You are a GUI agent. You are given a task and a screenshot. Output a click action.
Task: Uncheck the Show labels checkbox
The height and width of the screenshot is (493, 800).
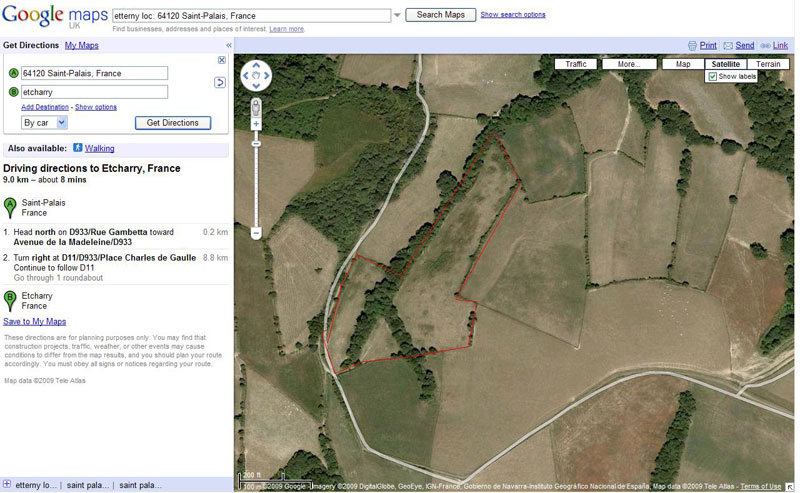pos(712,77)
